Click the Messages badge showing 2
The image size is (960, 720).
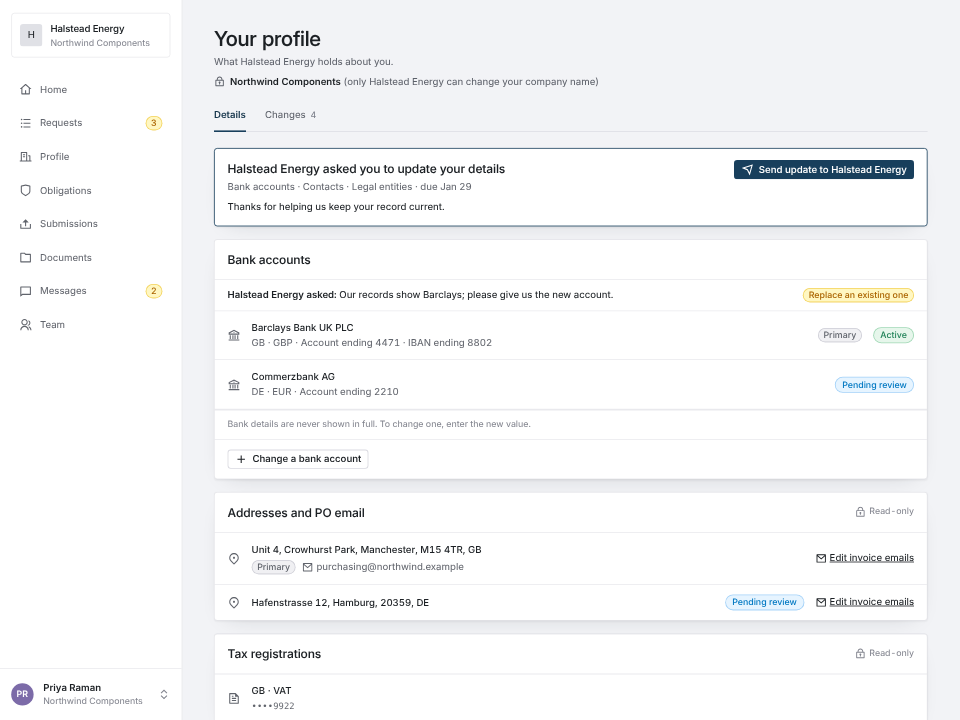click(154, 291)
